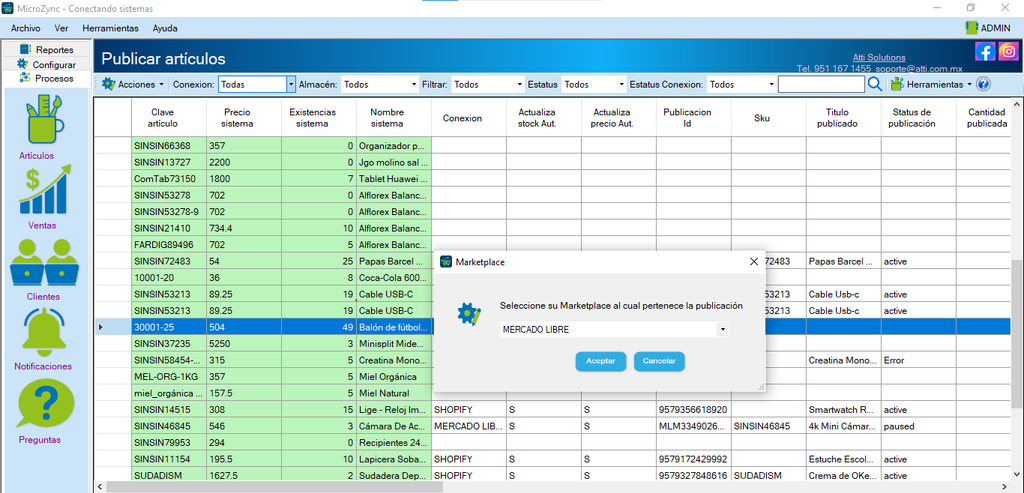
Task: Click the Cancelar button
Action: [659, 361]
